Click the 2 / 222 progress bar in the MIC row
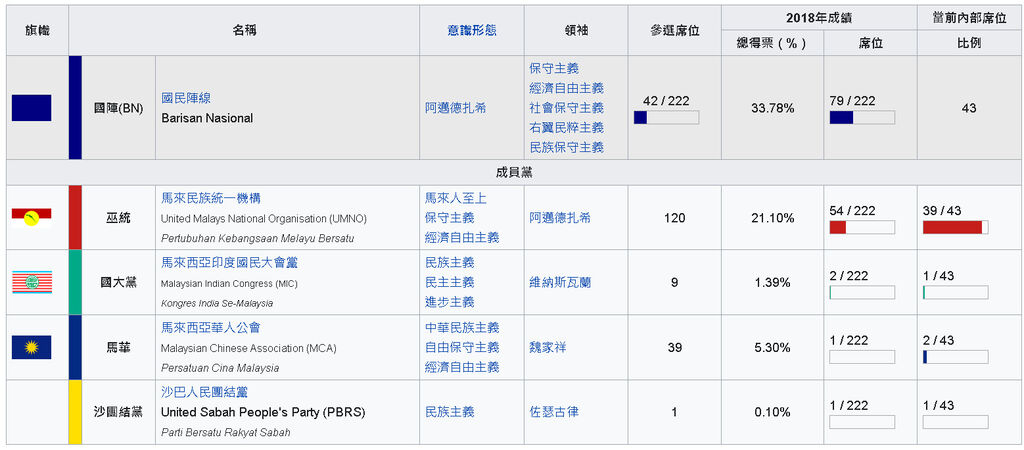The height and width of the screenshot is (450, 1024). point(862,292)
